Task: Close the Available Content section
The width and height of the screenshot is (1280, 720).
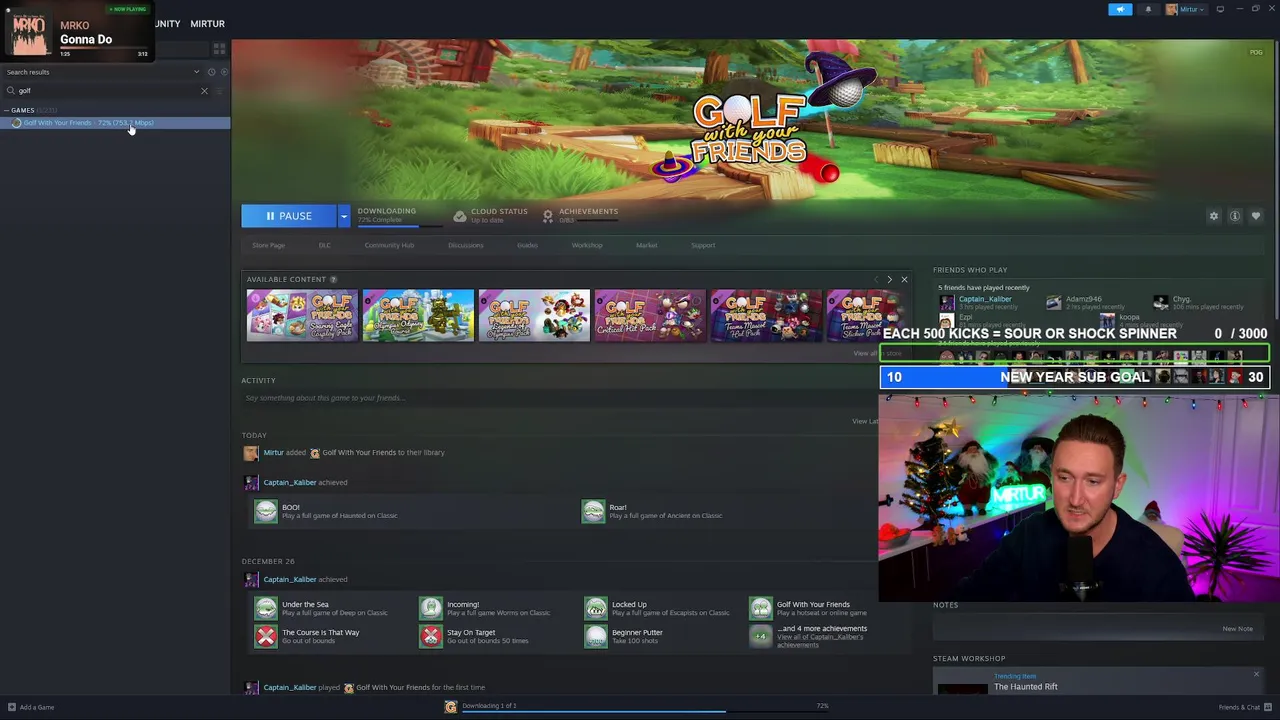Action: coord(904,279)
